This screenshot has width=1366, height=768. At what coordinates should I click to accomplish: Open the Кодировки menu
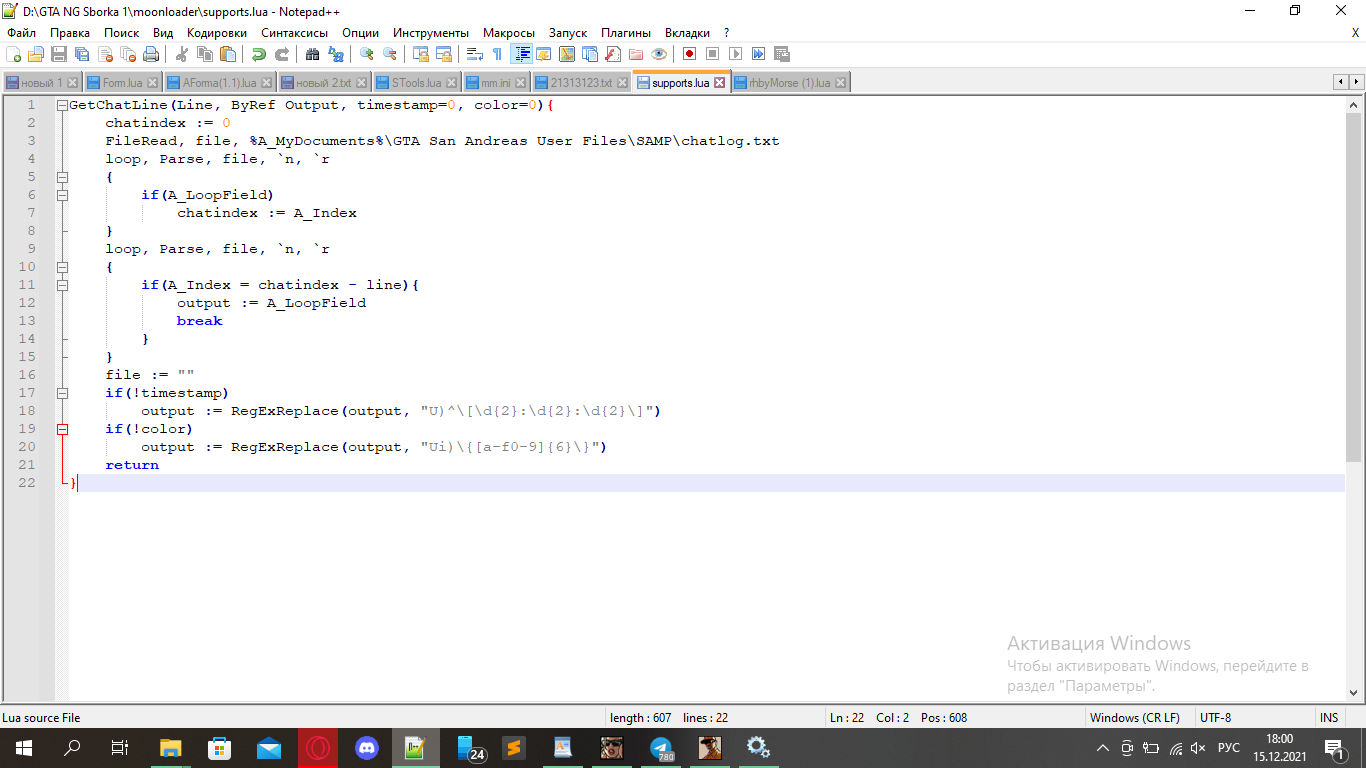pyautogui.click(x=216, y=33)
